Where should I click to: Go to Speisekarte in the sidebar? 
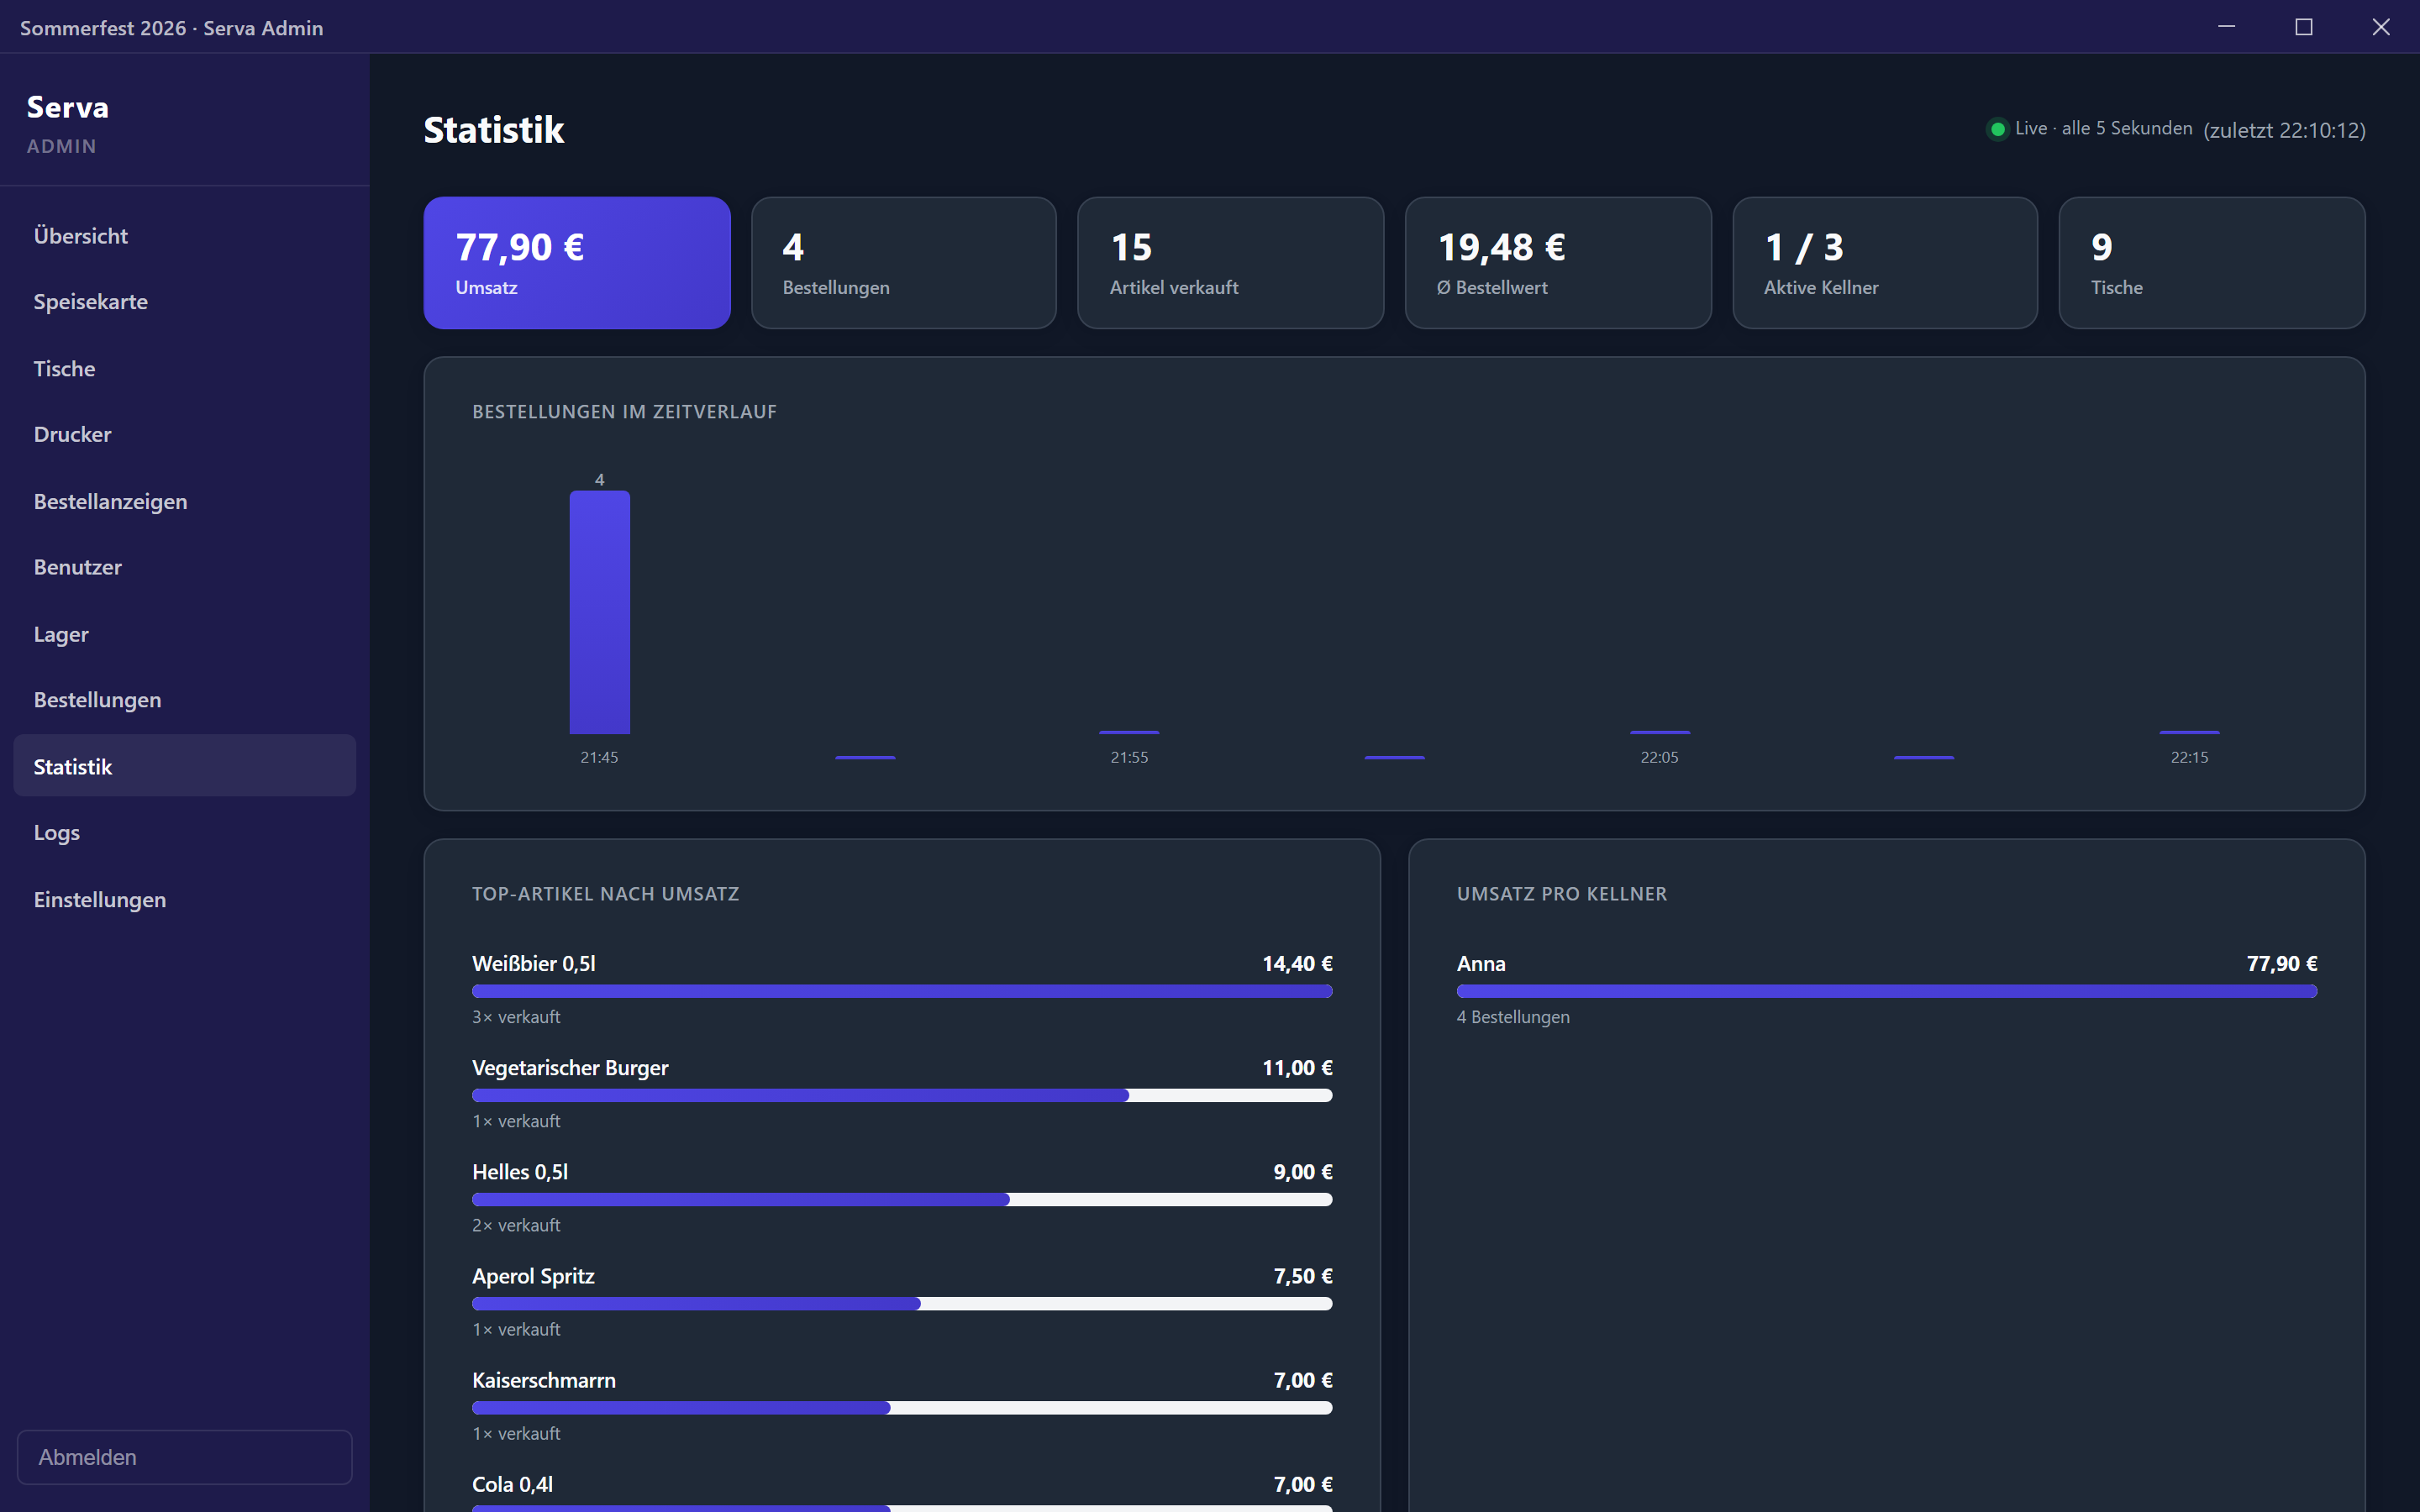[x=184, y=302]
